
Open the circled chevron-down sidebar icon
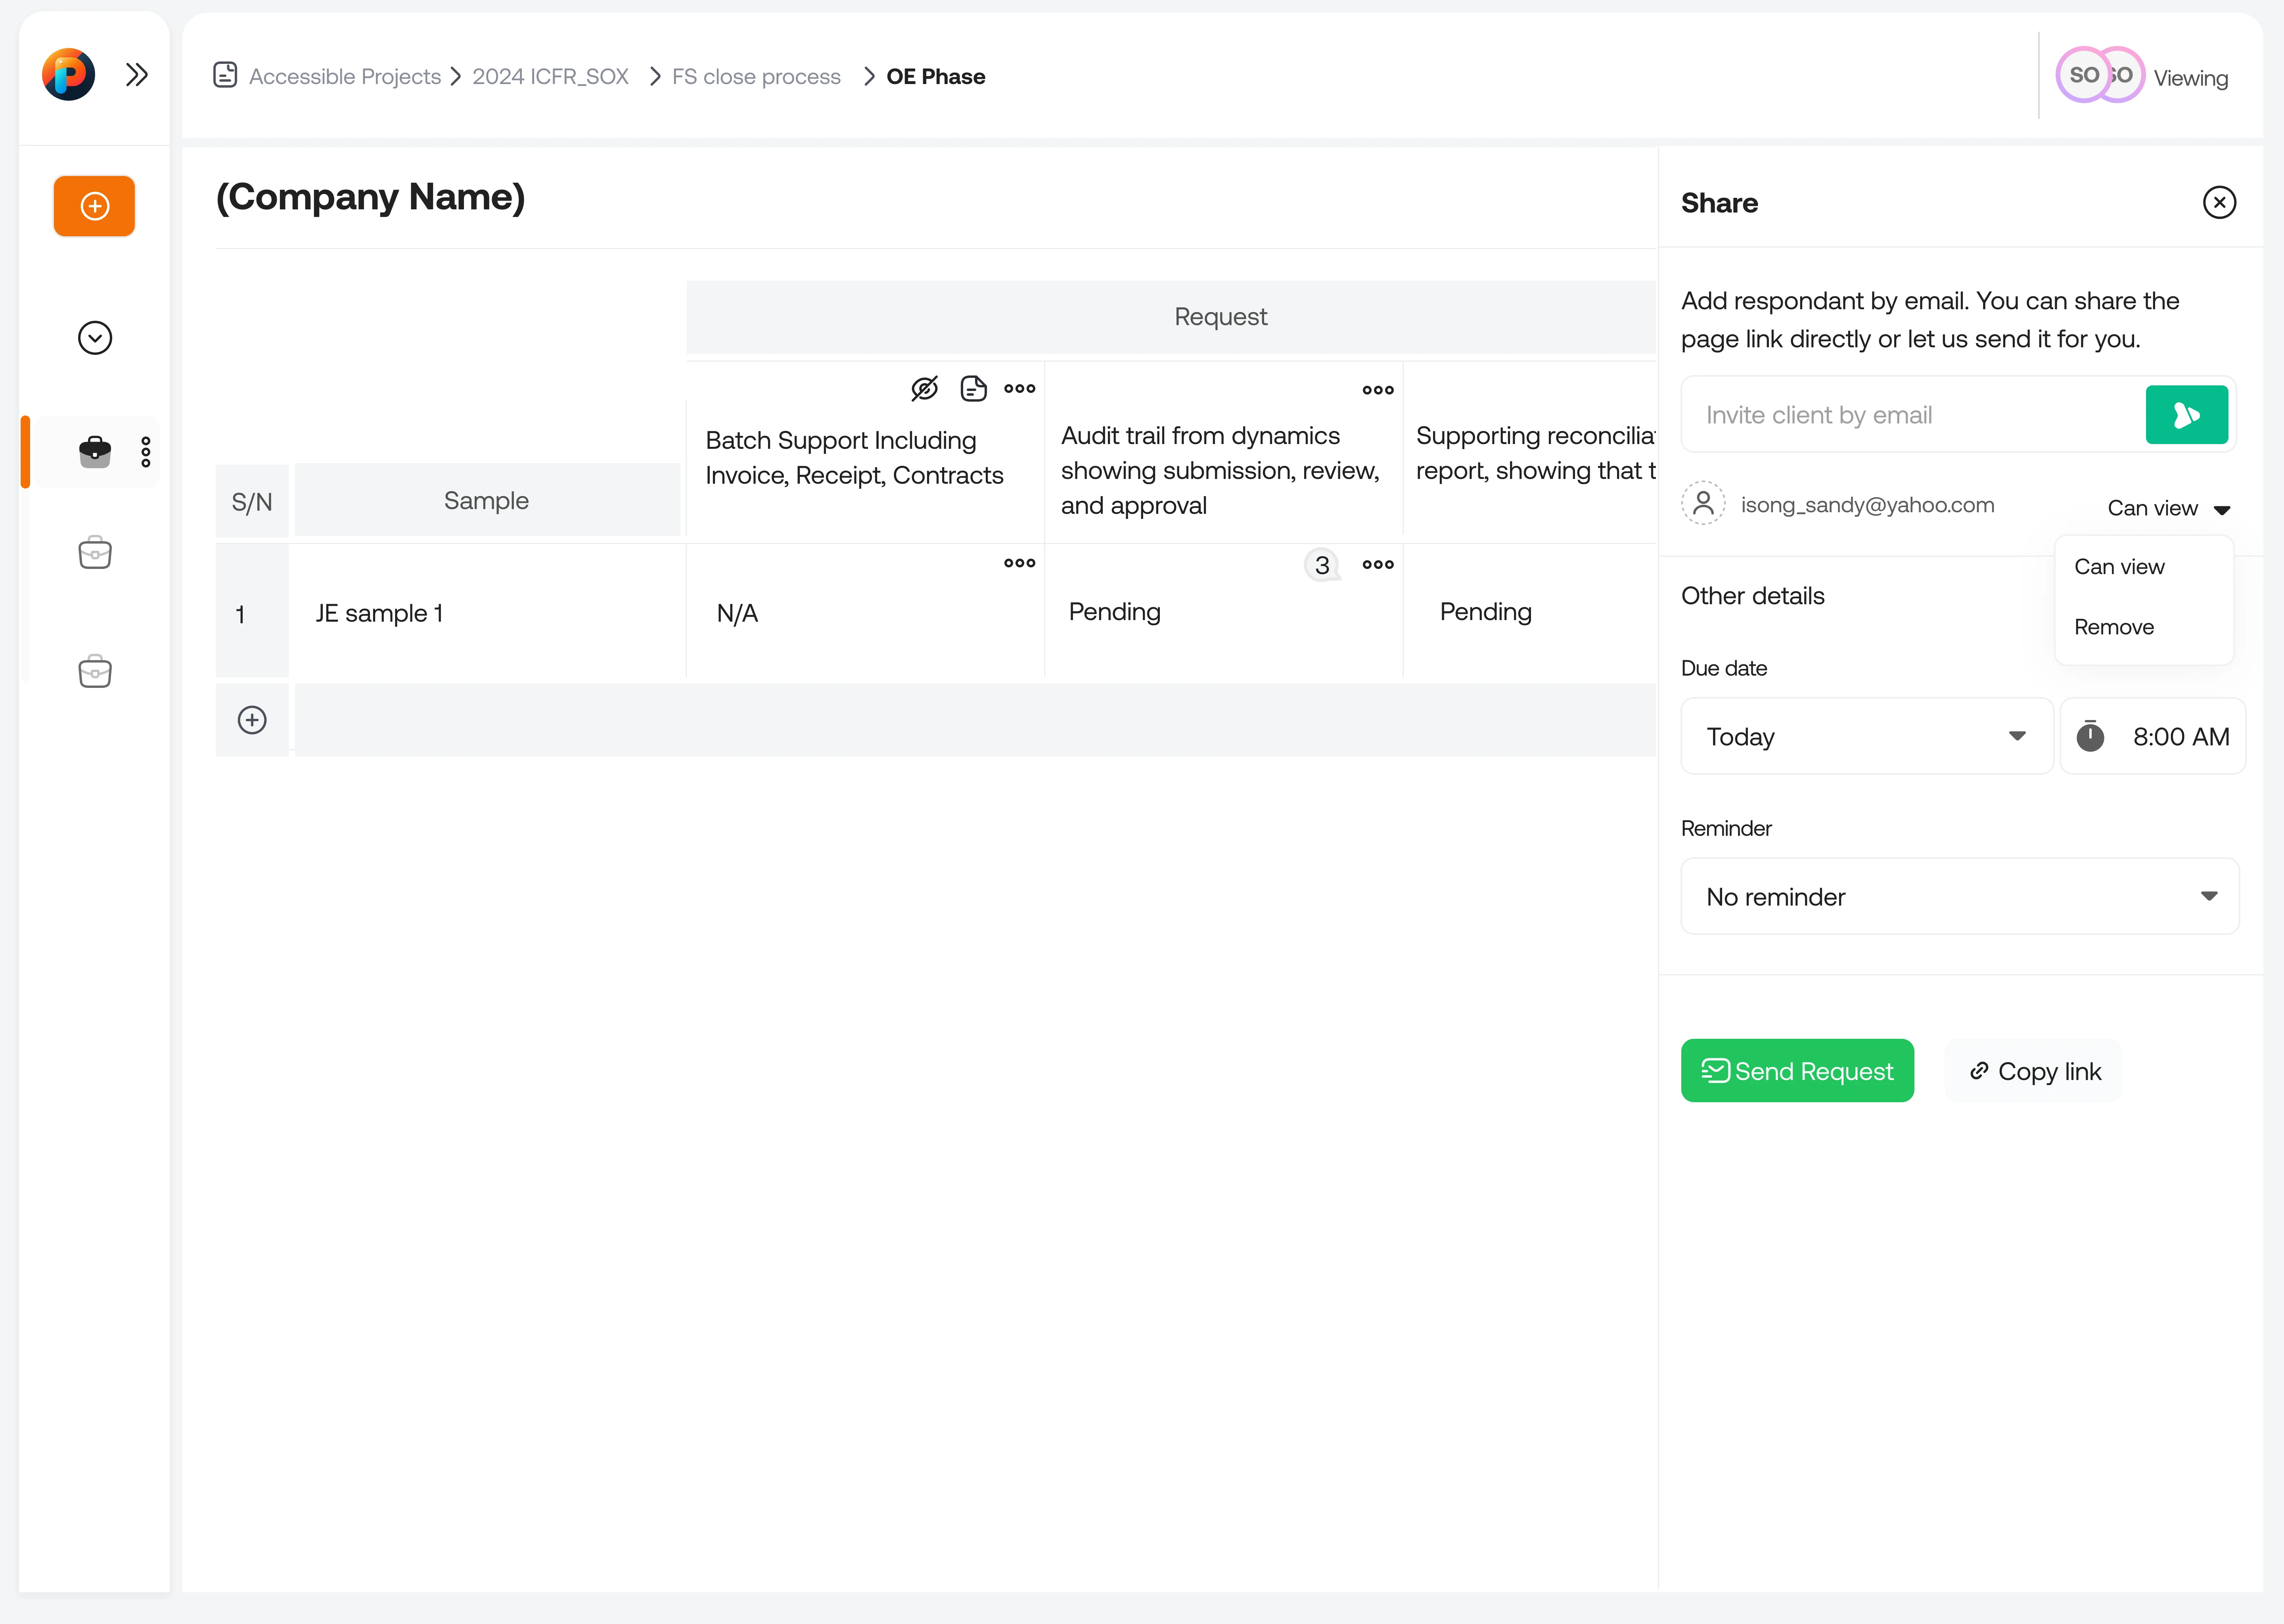95,338
